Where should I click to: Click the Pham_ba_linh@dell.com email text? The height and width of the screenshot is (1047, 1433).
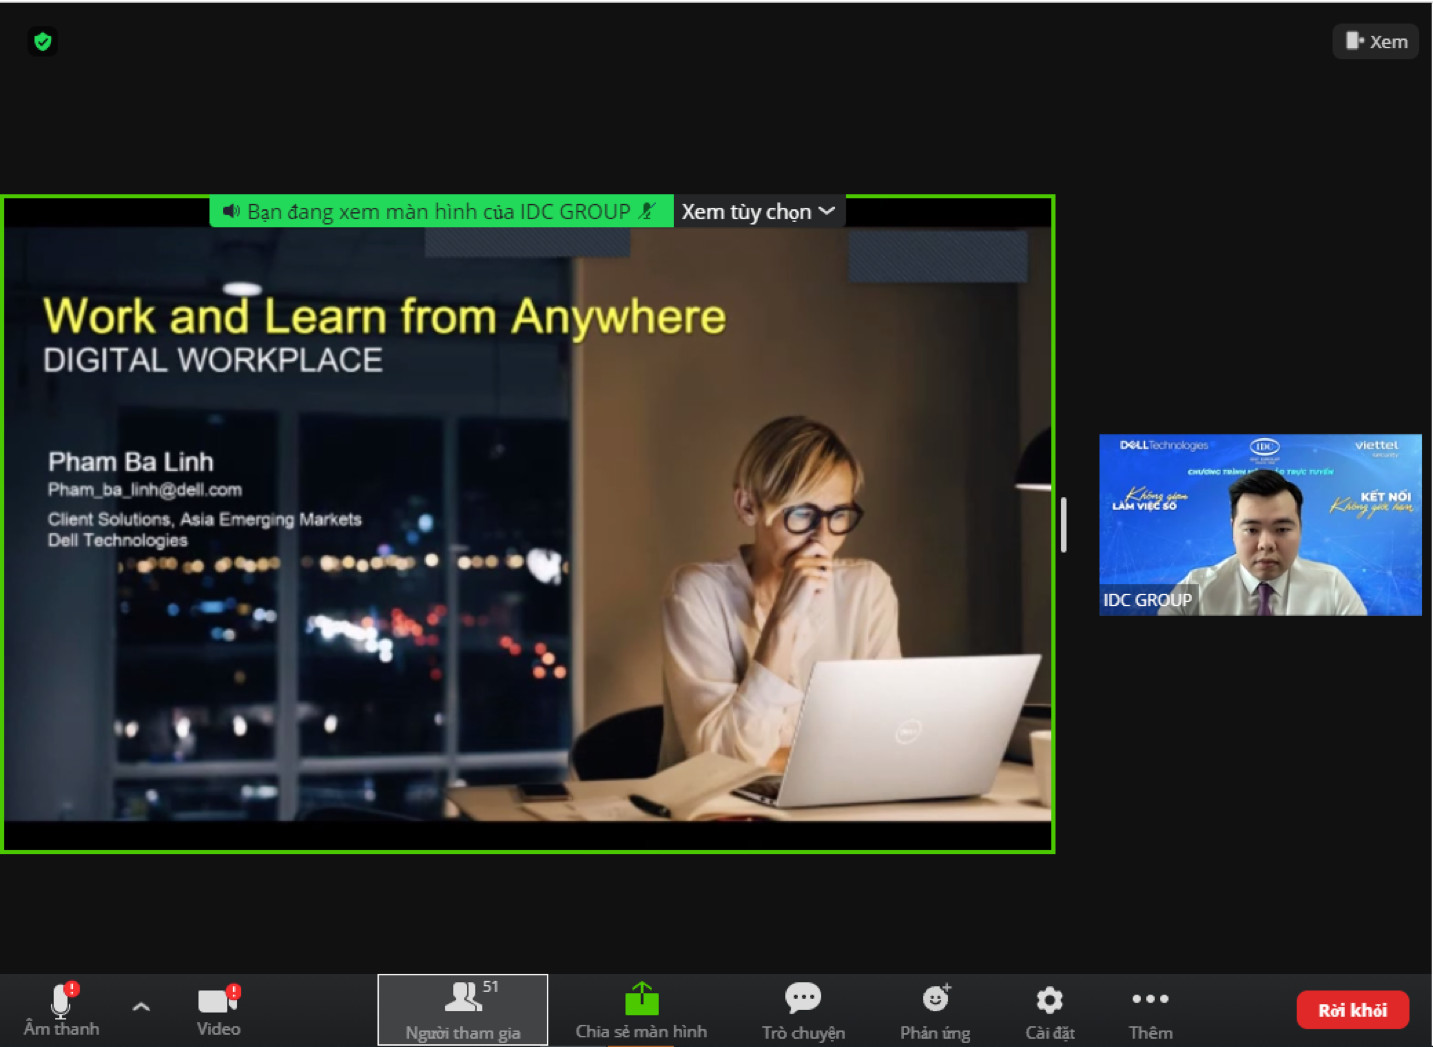point(145,490)
